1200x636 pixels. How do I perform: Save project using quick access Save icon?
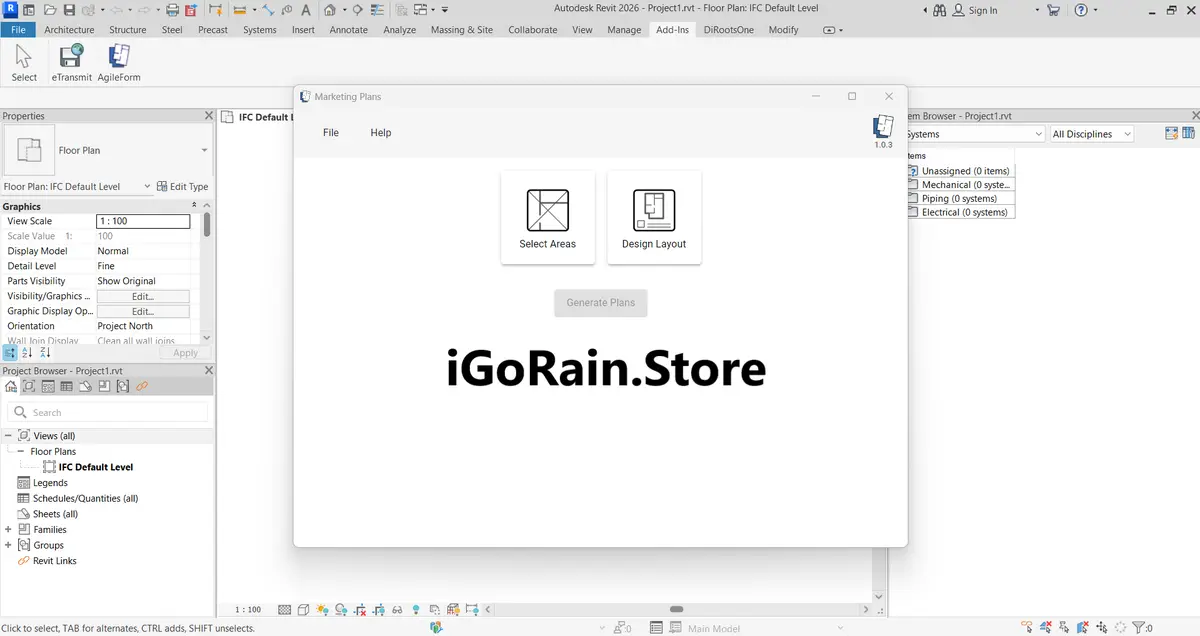tap(69, 10)
